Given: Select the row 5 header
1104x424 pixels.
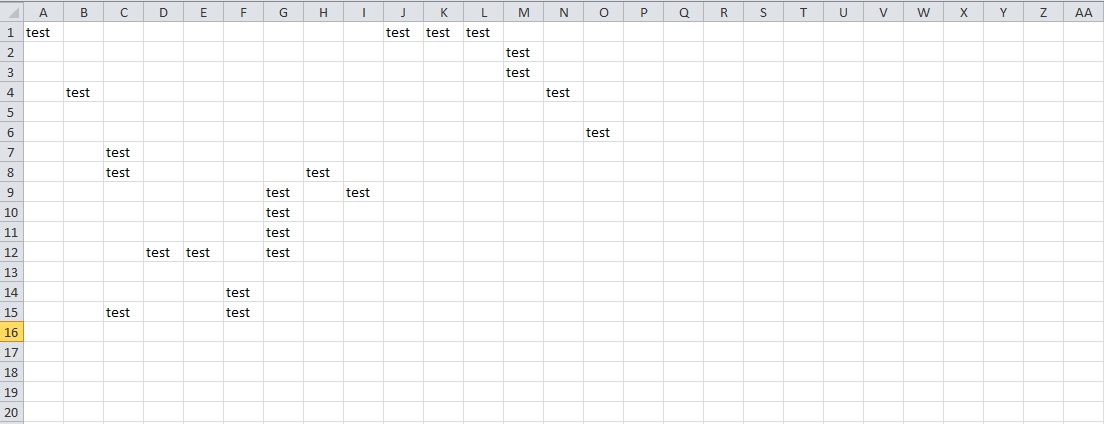Looking at the screenshot, I should point(11,112).
